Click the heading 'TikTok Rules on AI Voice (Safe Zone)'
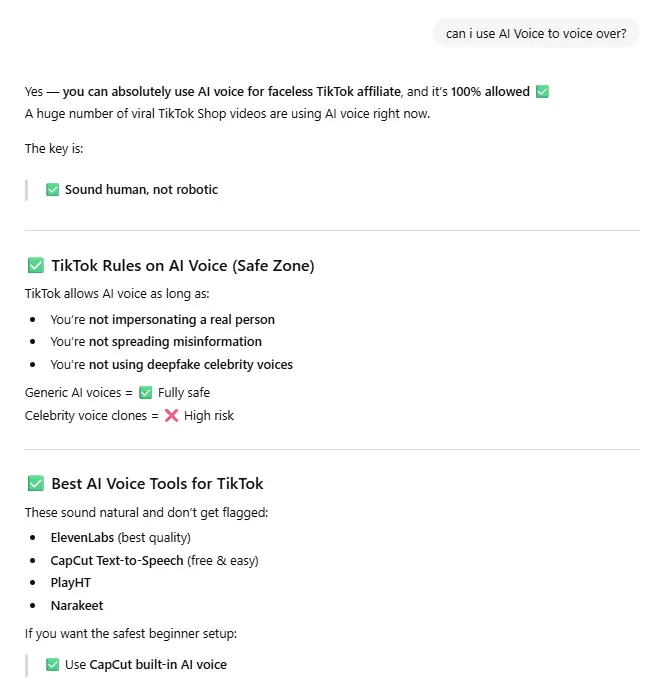 [183, 266]
